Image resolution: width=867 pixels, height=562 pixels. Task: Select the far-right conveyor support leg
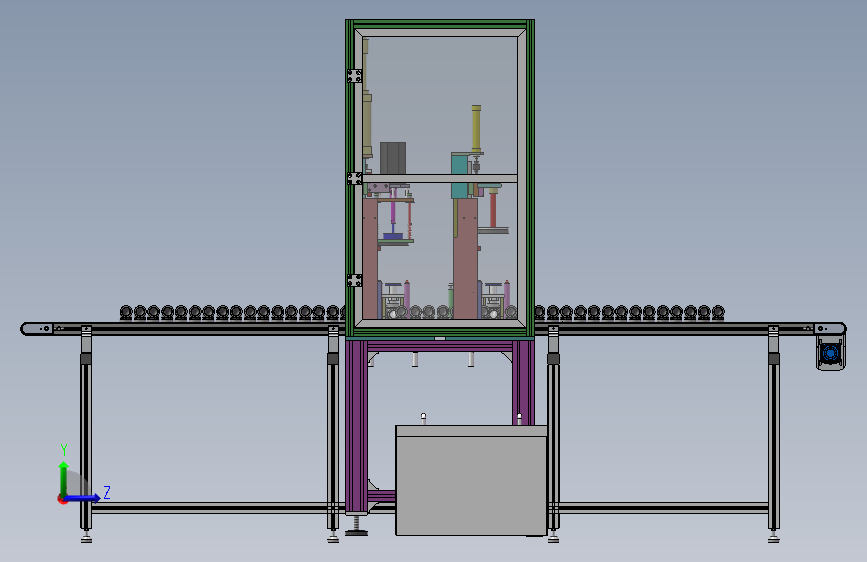point(774,434)
